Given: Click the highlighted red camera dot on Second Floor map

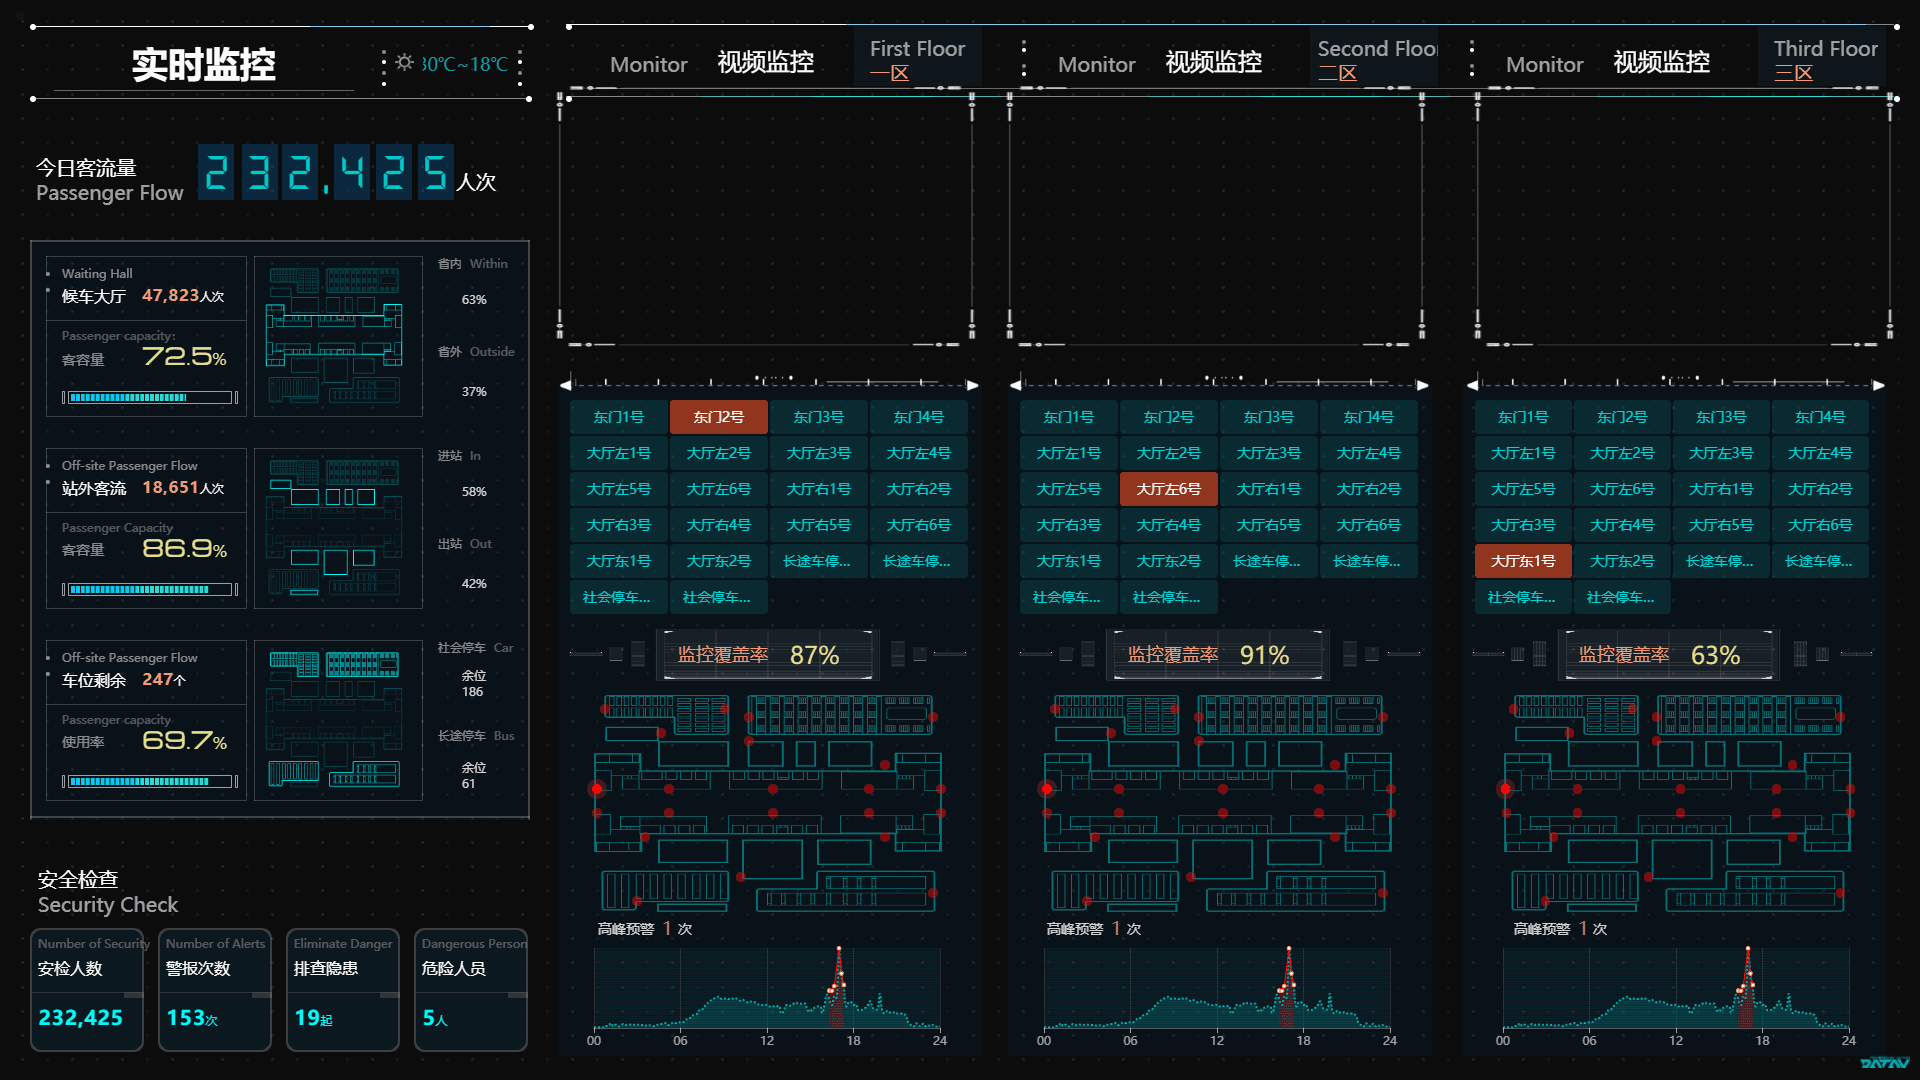Looking at the screenshot, I should [x=1047, y=789].
